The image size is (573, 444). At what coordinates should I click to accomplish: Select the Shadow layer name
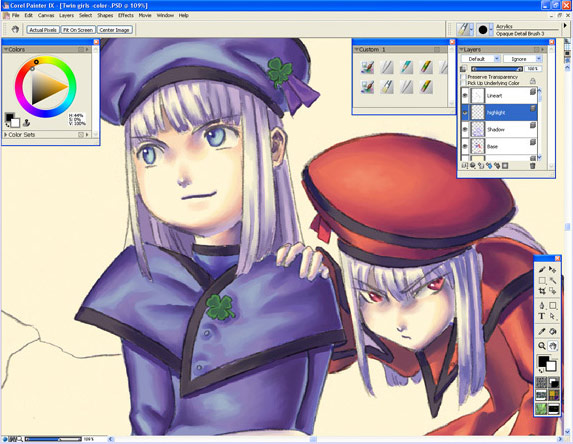pos(496,129)
